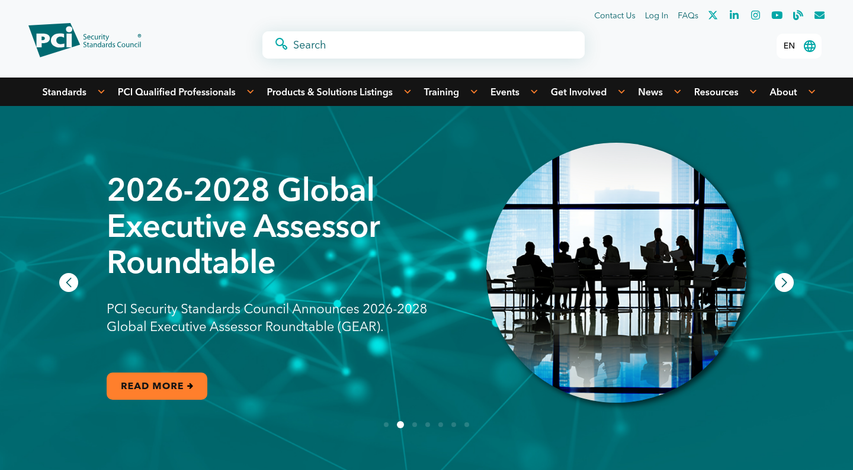This screenshot has height=470, width=853.
Task: Open the email envelope icon
Action: pos(819,15)
